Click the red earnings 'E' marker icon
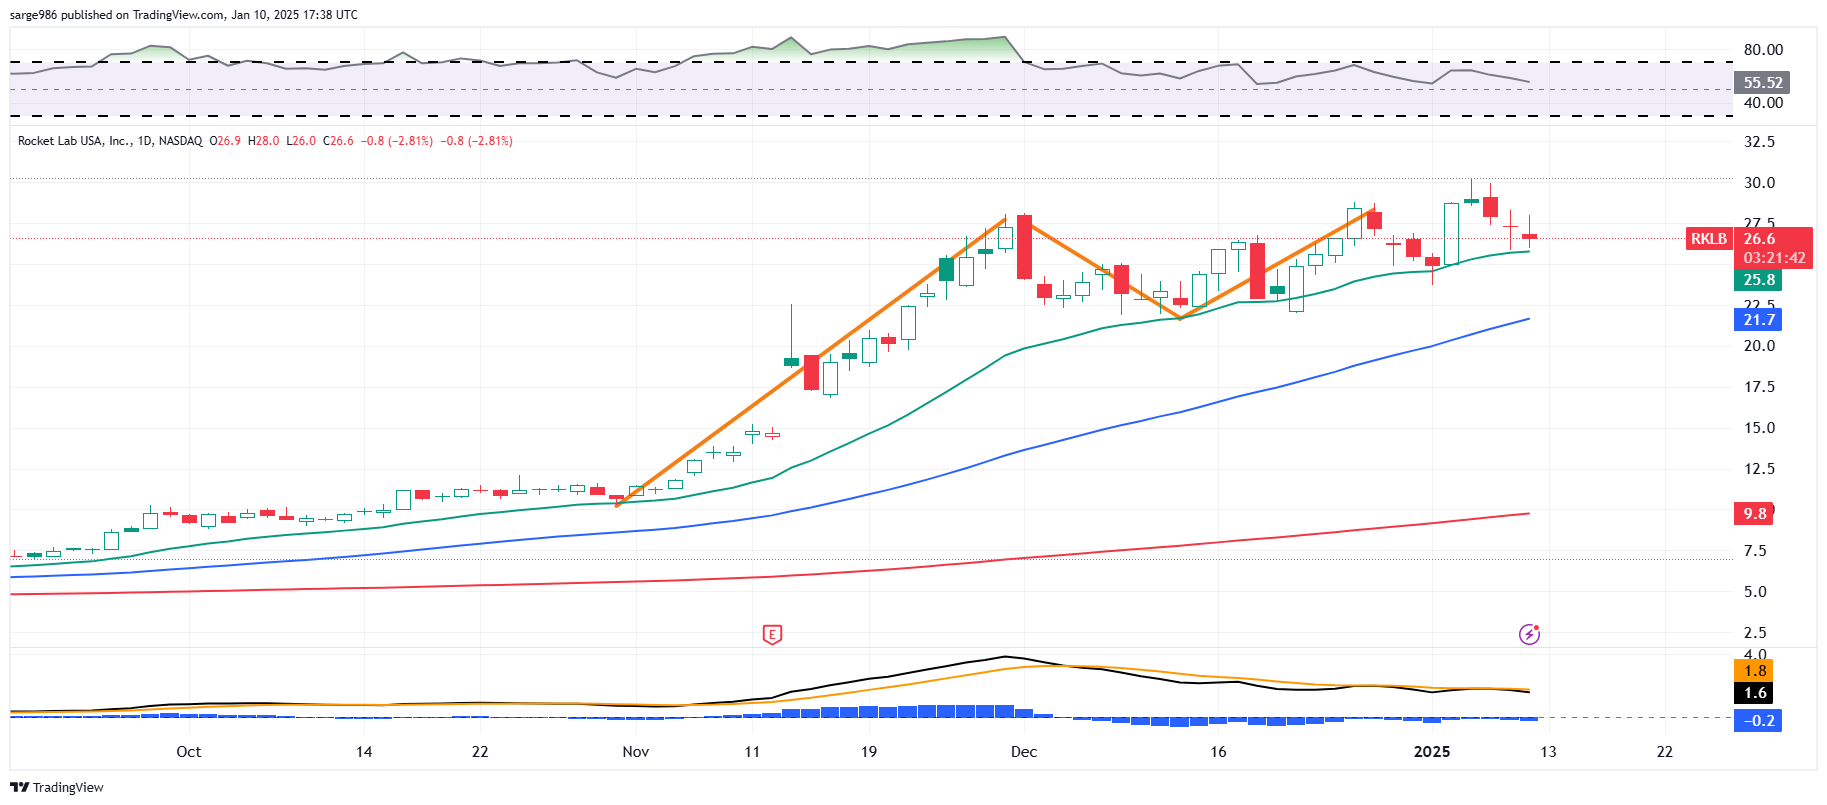1827x805 pixels. [x=771, y=634]
